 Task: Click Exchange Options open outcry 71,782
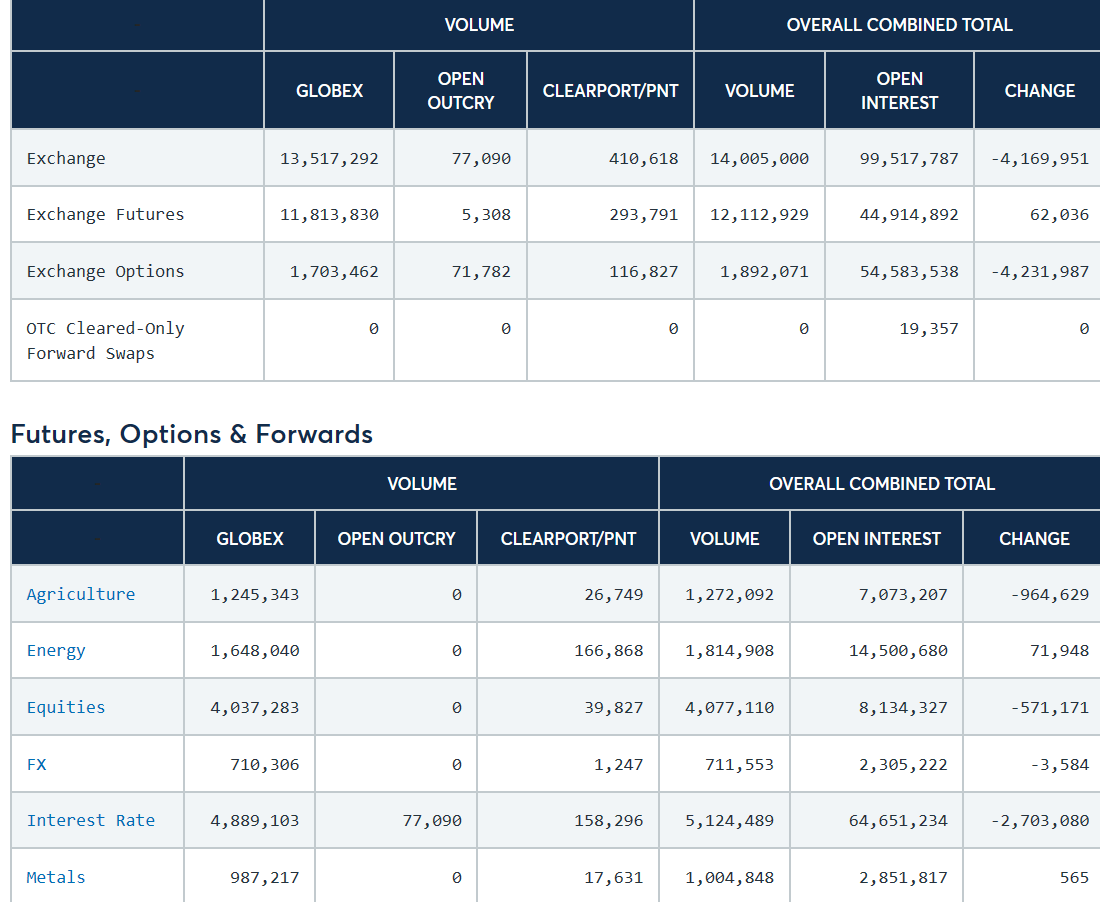point(481,271)
